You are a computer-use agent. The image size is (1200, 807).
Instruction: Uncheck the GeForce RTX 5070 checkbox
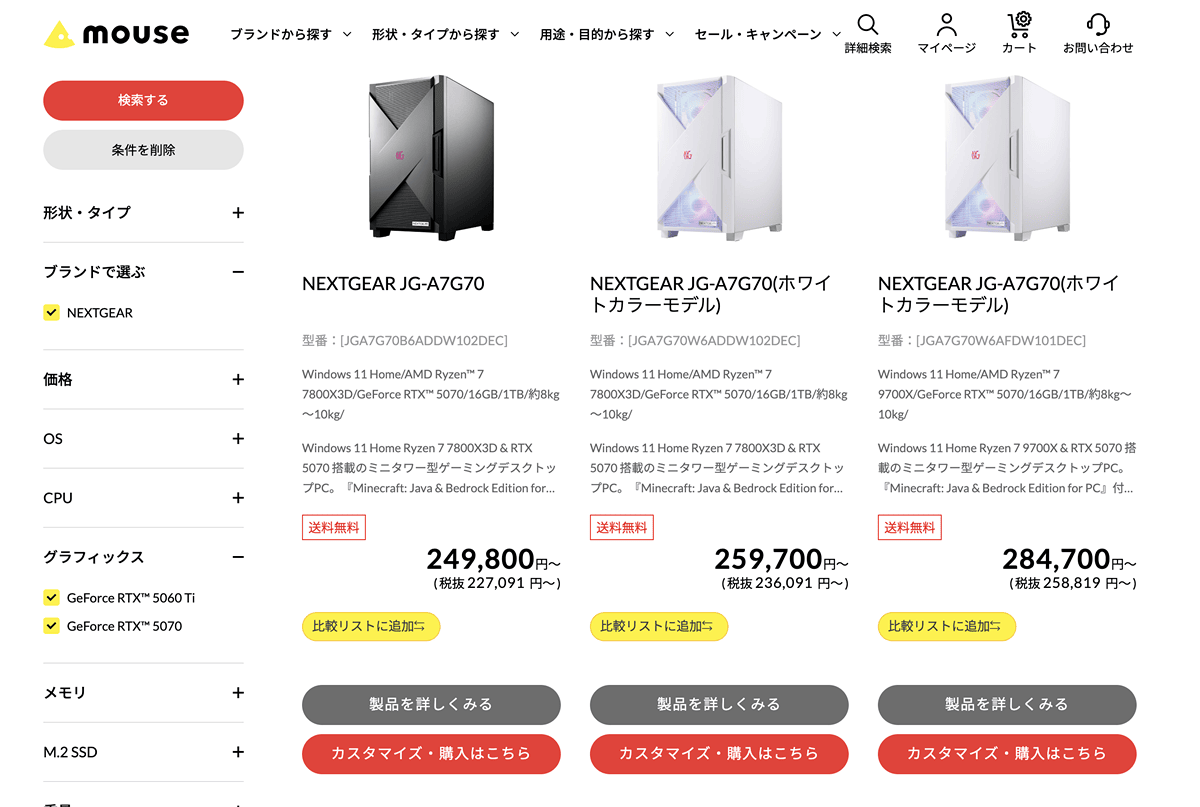(x=51, y=626)
